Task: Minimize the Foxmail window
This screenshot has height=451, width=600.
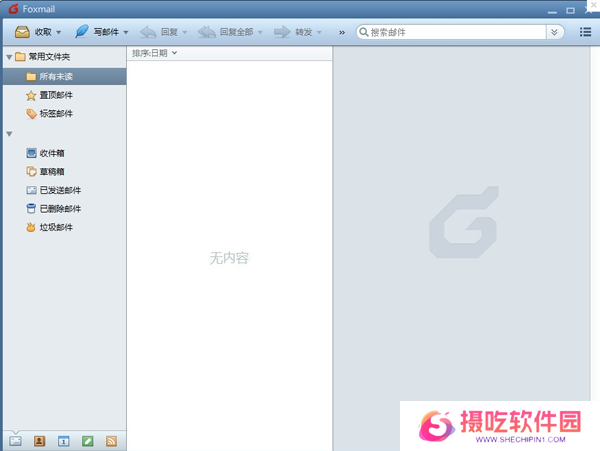Action: (x=552, y=11)
